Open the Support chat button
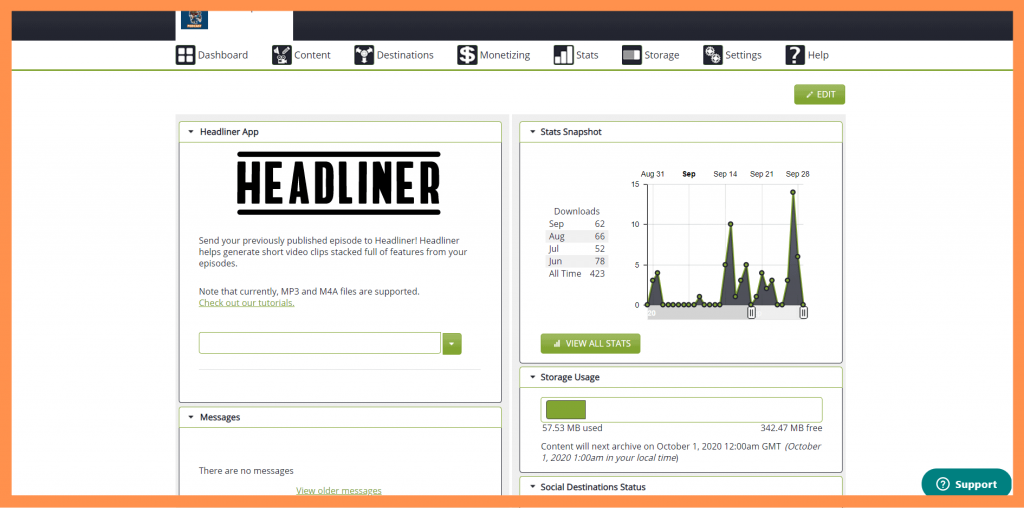Screen dimensions: 1024x508 (967, 484)
